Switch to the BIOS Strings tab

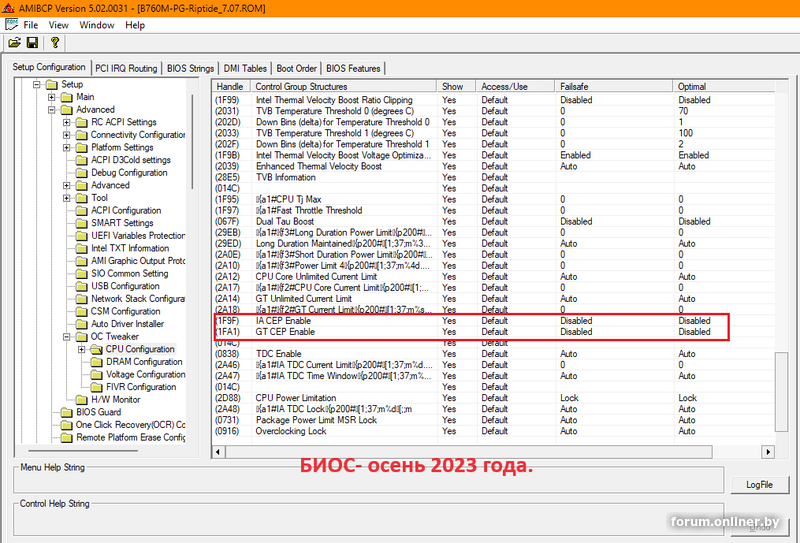(190, 68)
